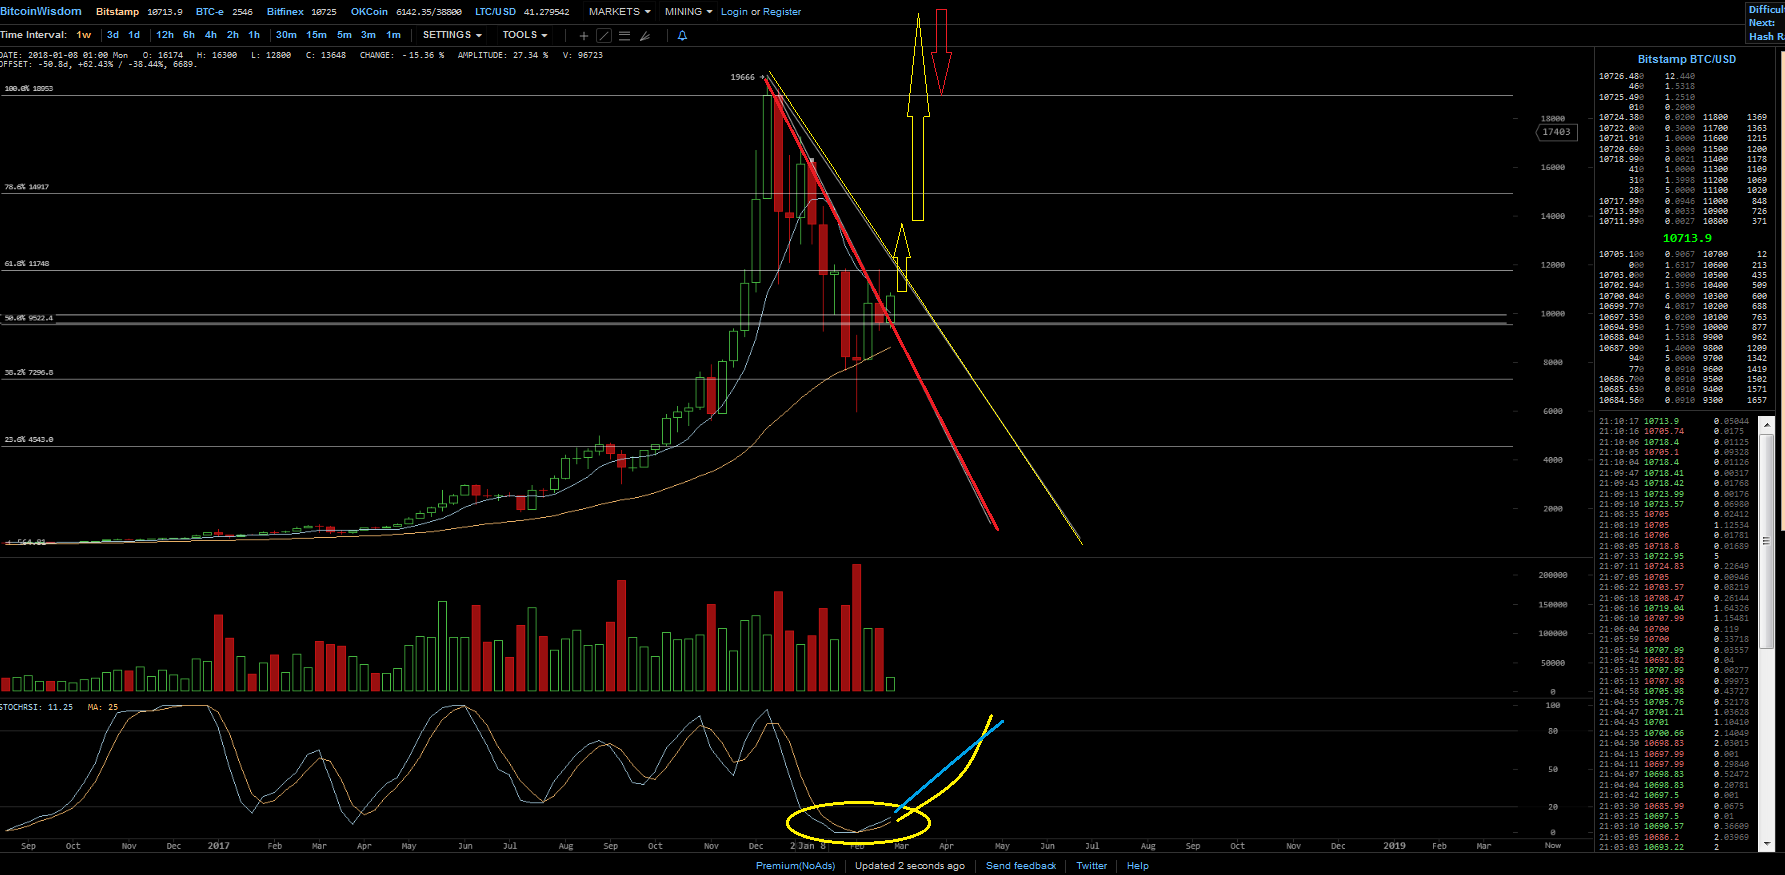Open the MINING dropdown menu
This screenshot has height=875, width=1785.
[688, 12]
